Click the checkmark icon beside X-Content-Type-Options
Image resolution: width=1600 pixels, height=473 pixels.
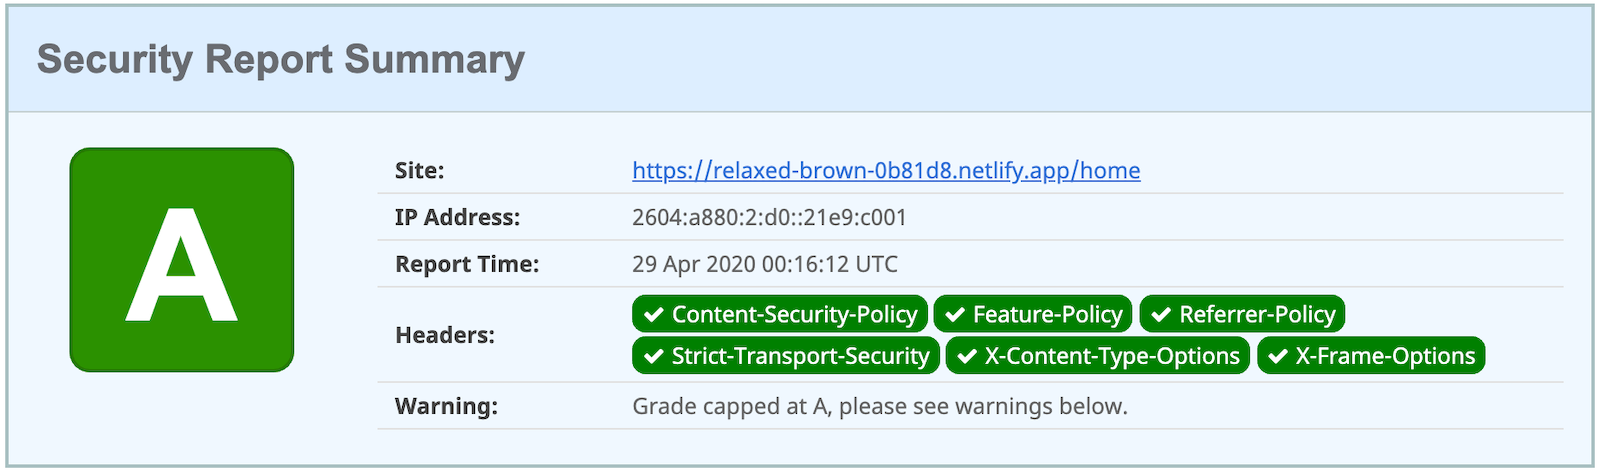coord(967,356)
